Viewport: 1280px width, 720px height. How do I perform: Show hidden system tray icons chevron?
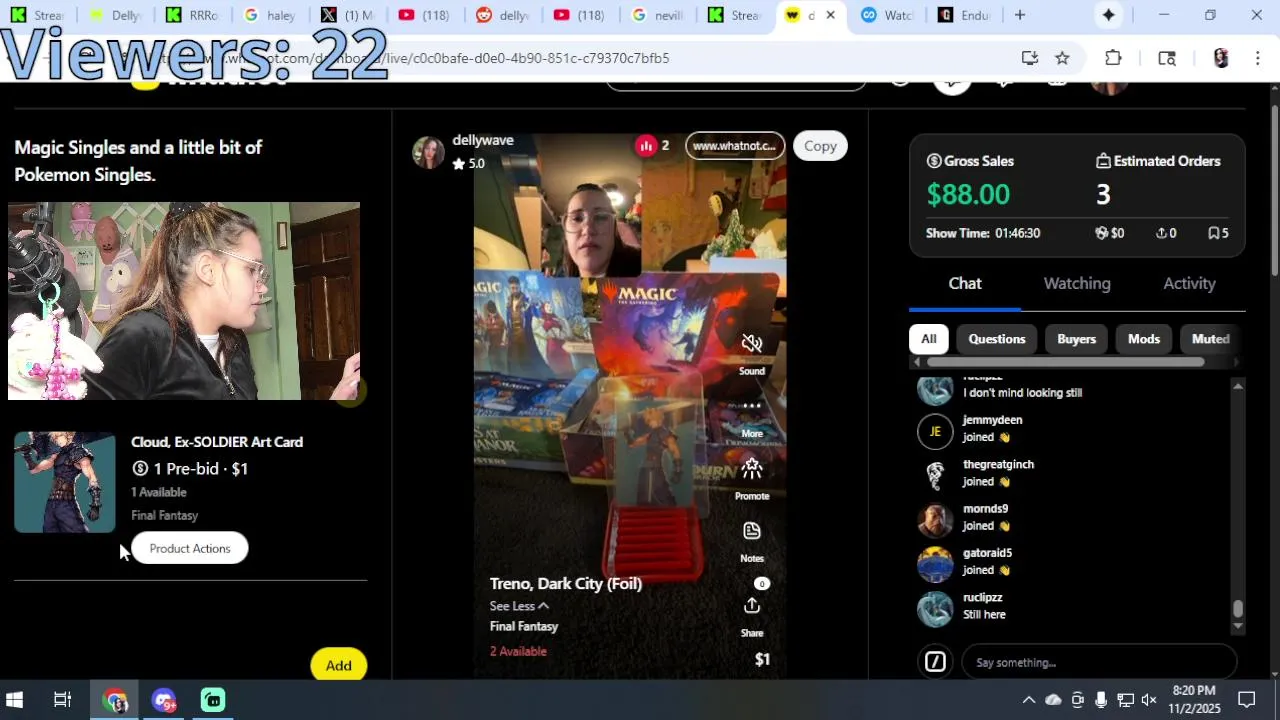(x=1028, y=700)
